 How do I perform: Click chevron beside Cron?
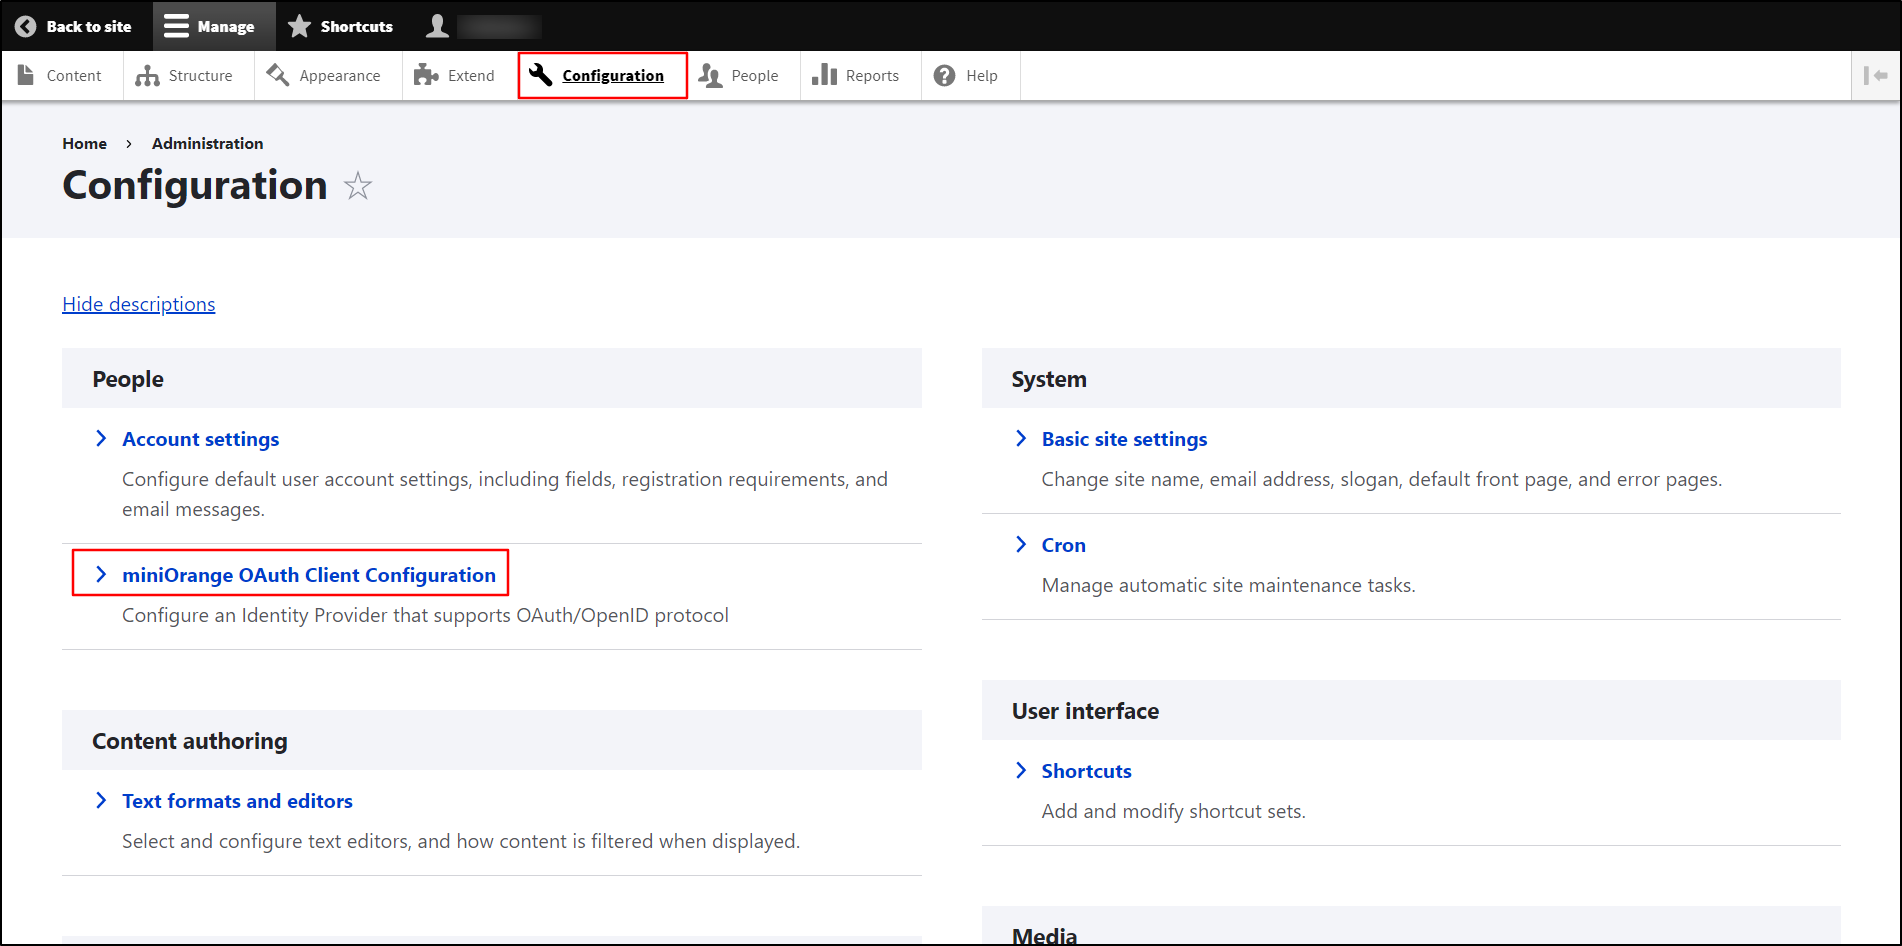1021,545
